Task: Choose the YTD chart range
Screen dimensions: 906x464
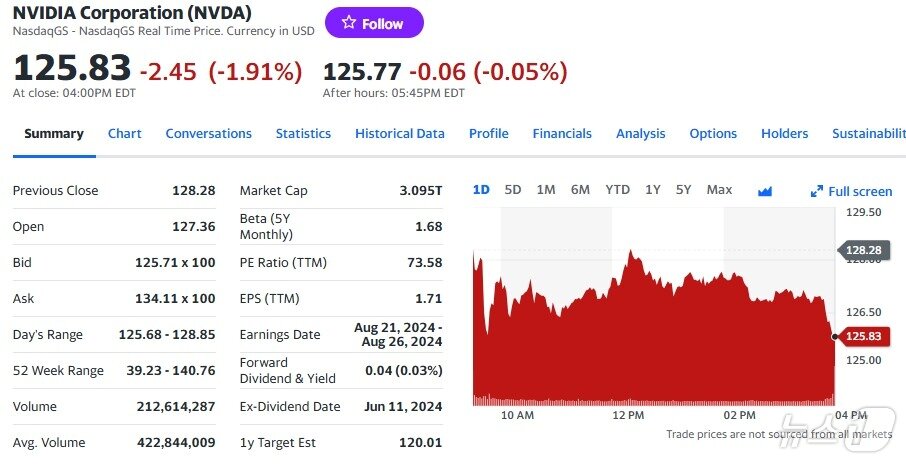Action: pos(618,190)
